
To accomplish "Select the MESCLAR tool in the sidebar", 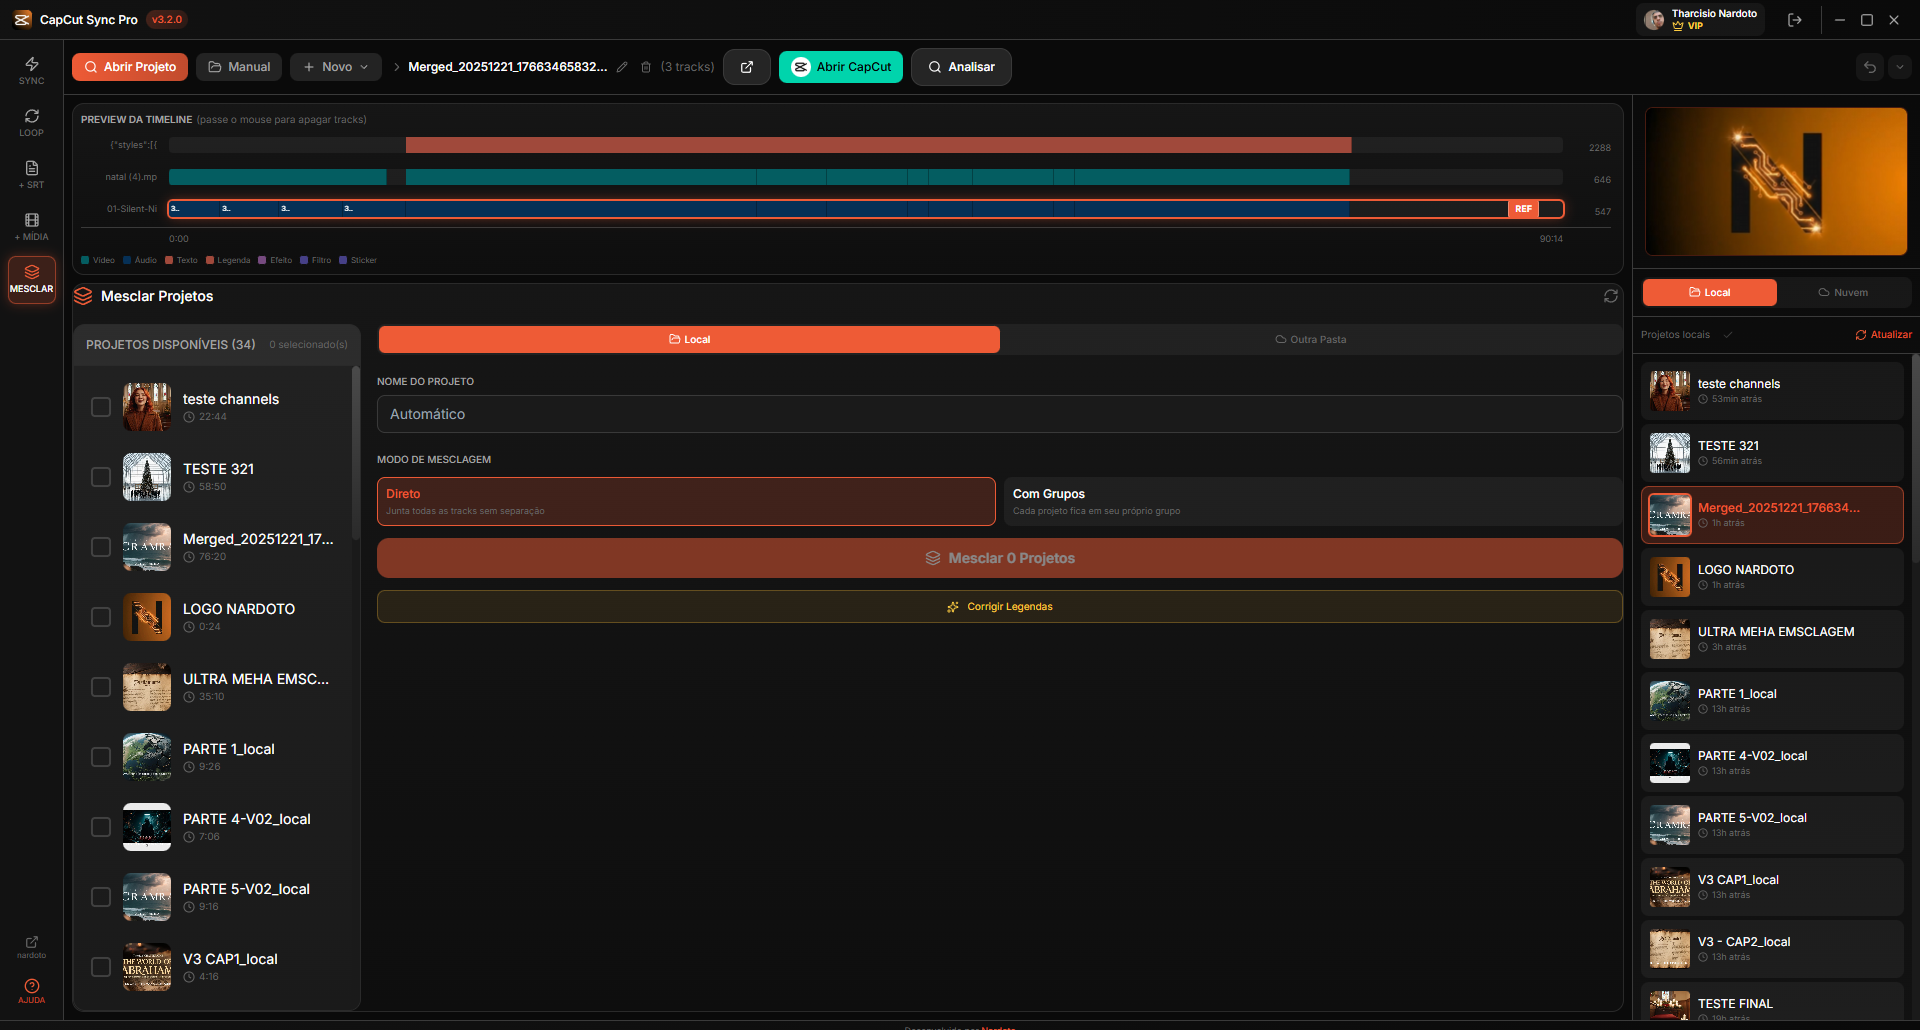I will pos(31,281).
